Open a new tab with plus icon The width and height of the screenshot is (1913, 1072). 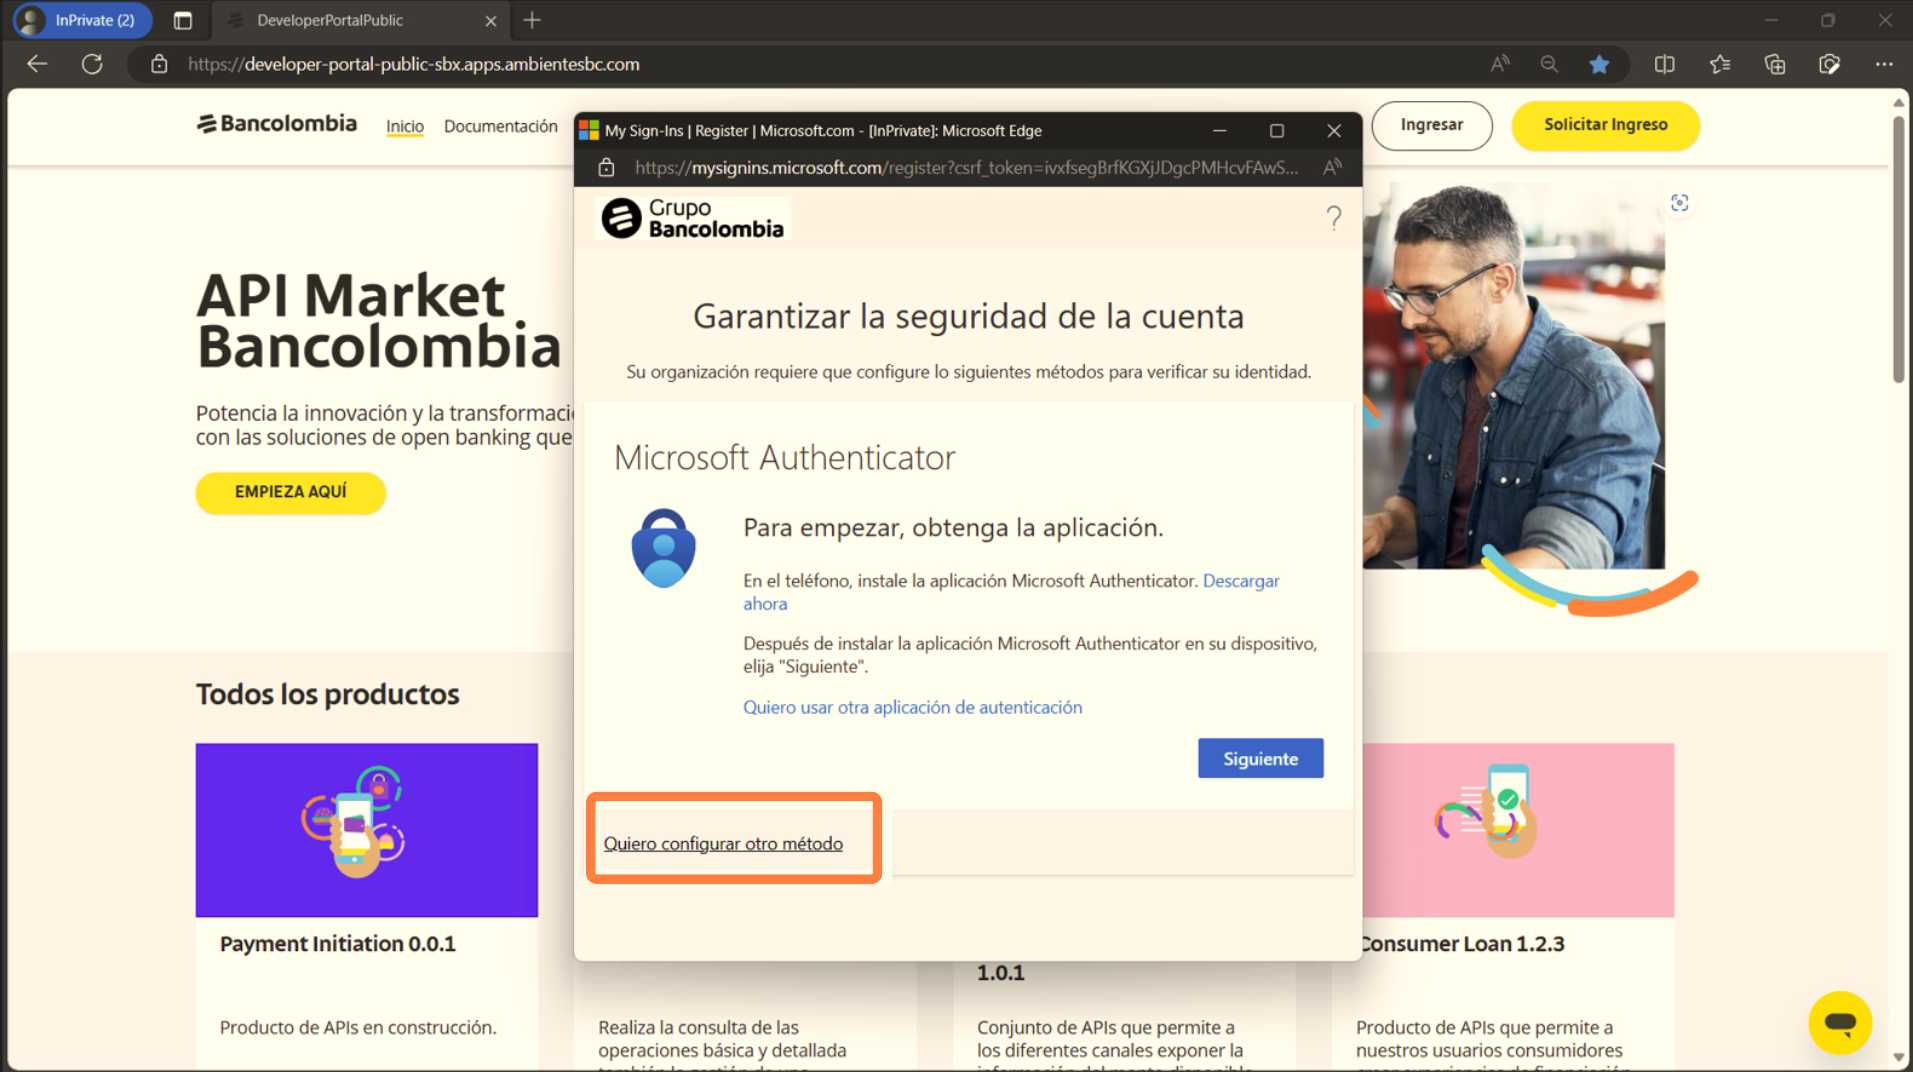click(x=532, y=20)
